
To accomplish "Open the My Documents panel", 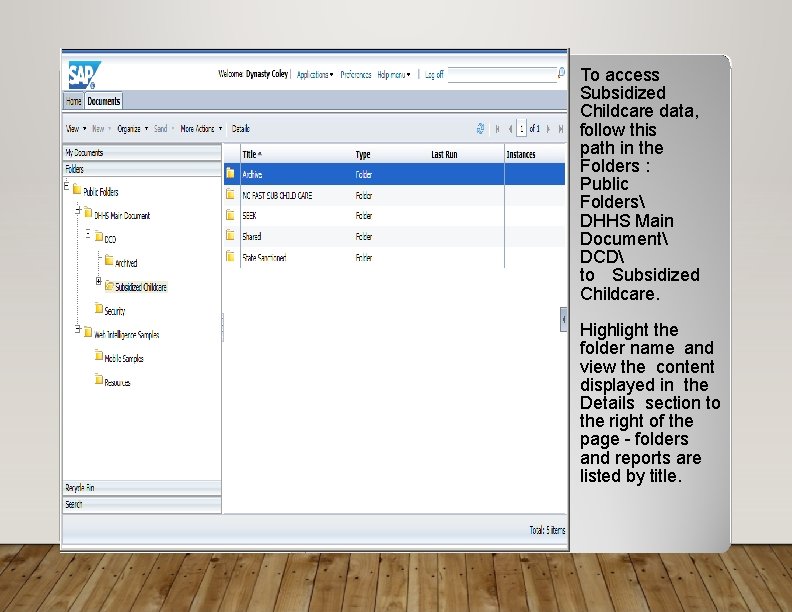I will coord(142,152).
